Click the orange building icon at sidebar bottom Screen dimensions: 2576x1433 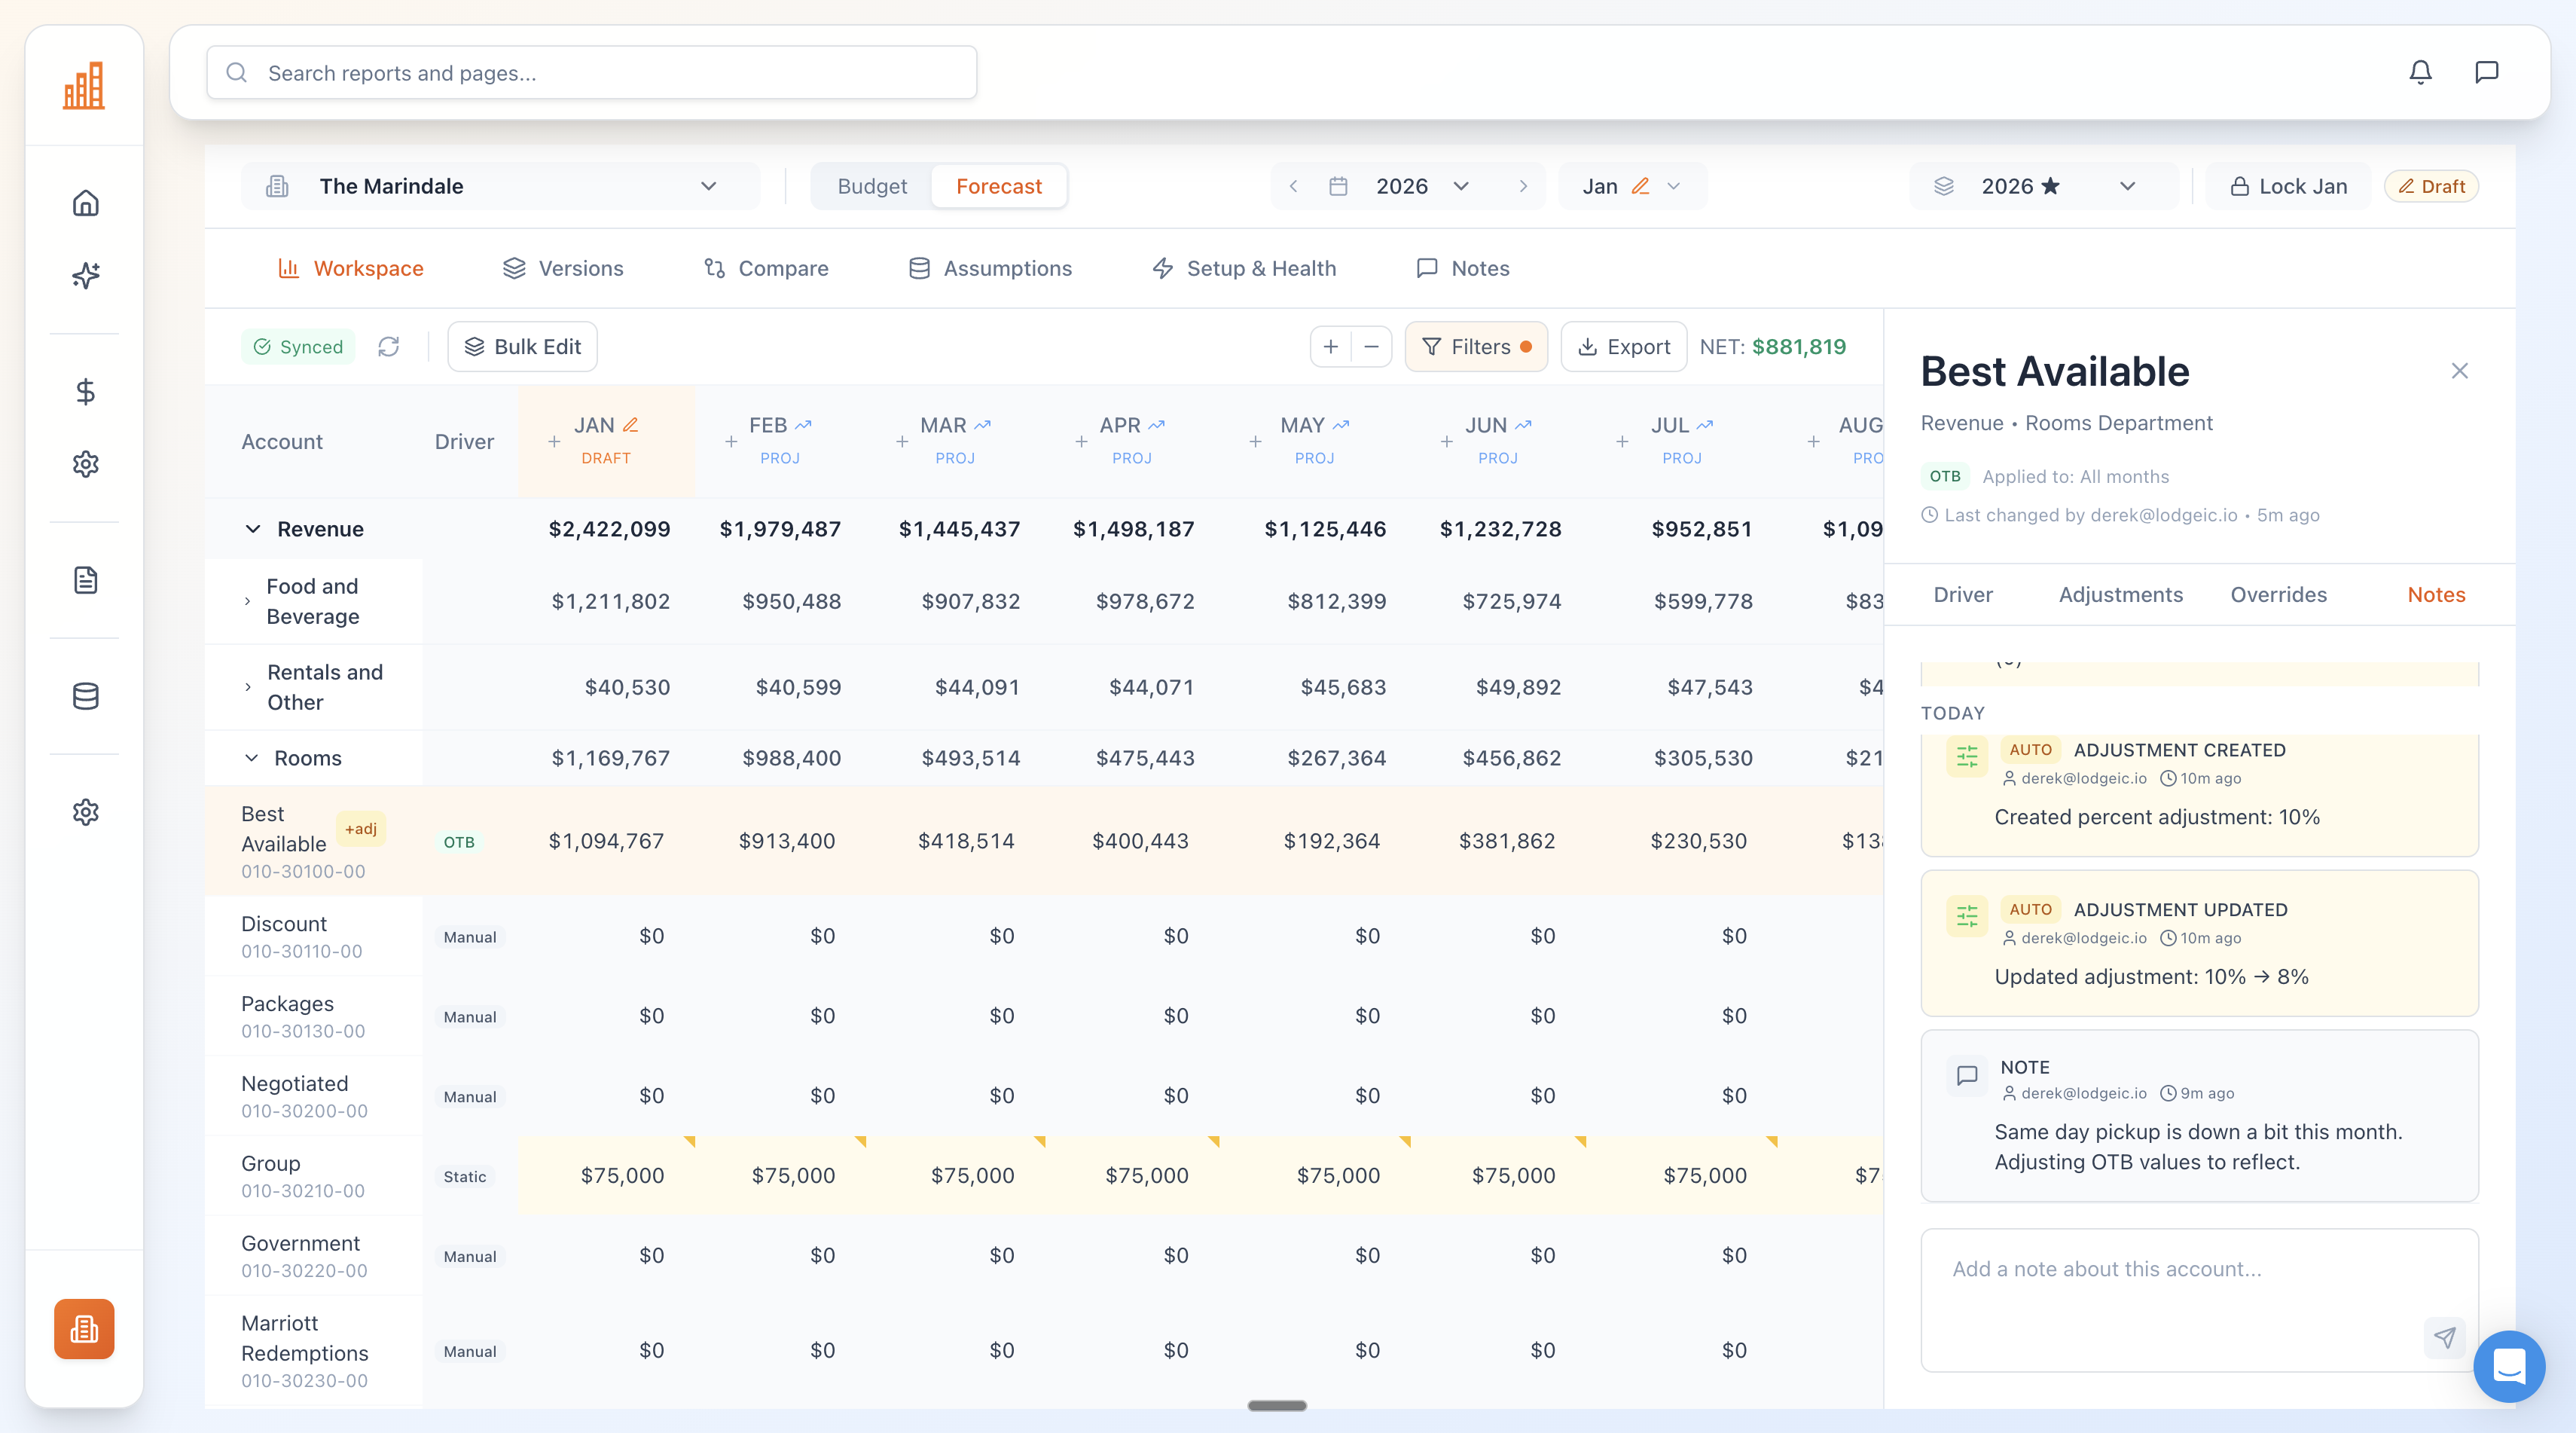click(84, 1328)
